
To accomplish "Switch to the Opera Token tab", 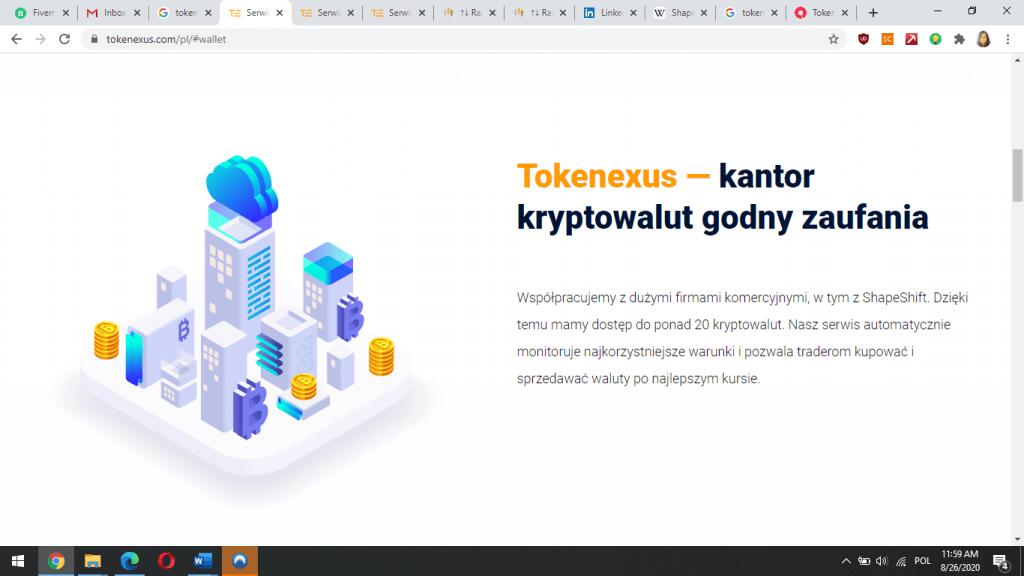I will (x=822, y=12).
